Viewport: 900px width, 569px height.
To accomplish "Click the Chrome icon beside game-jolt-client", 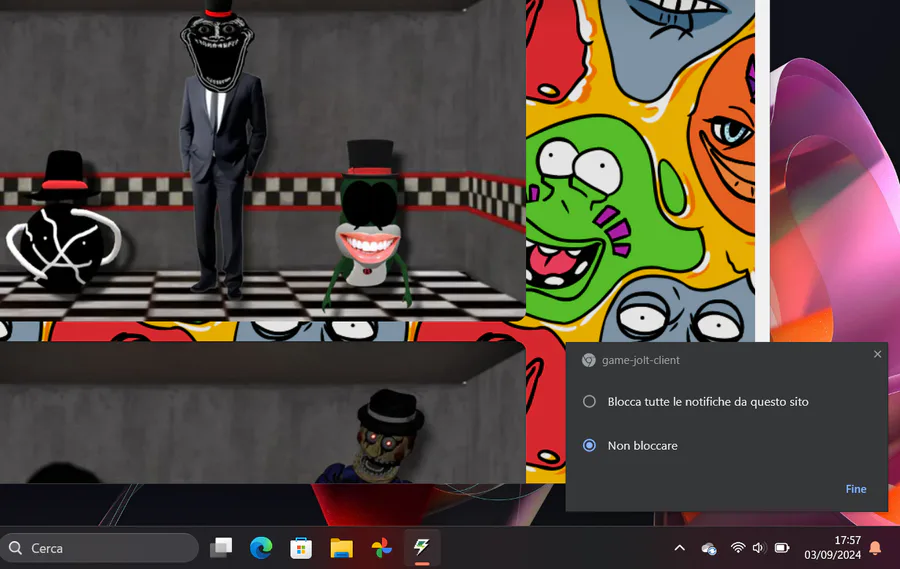I will click(x=588, y=360).
